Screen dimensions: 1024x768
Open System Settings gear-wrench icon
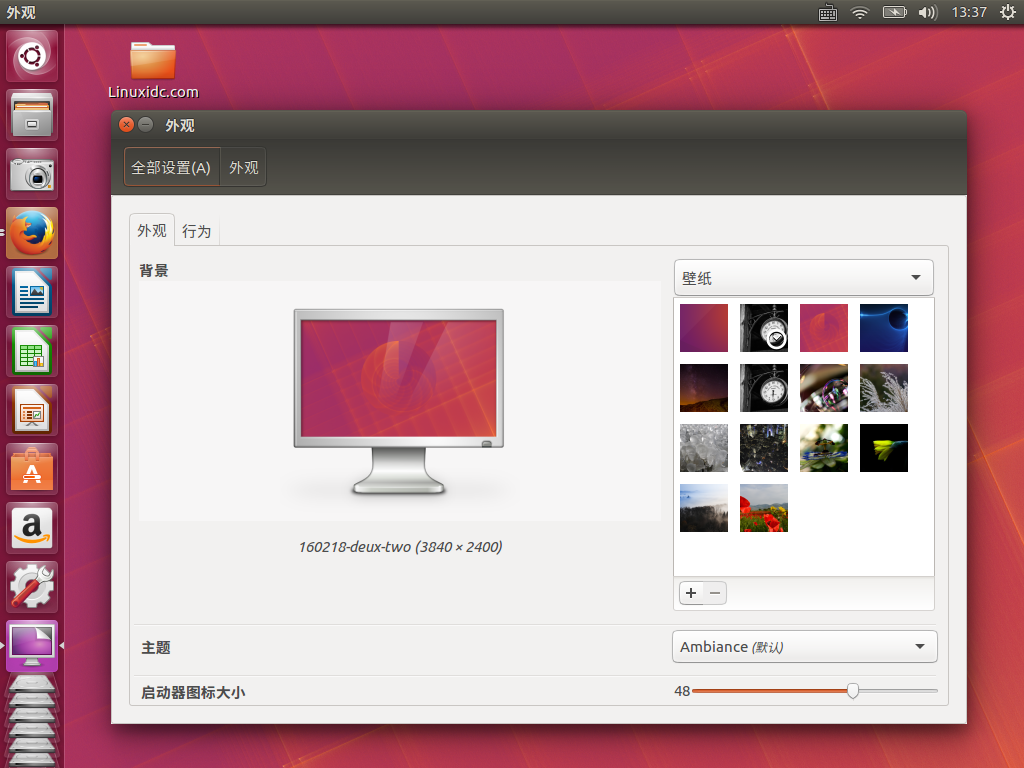(32, 586)
